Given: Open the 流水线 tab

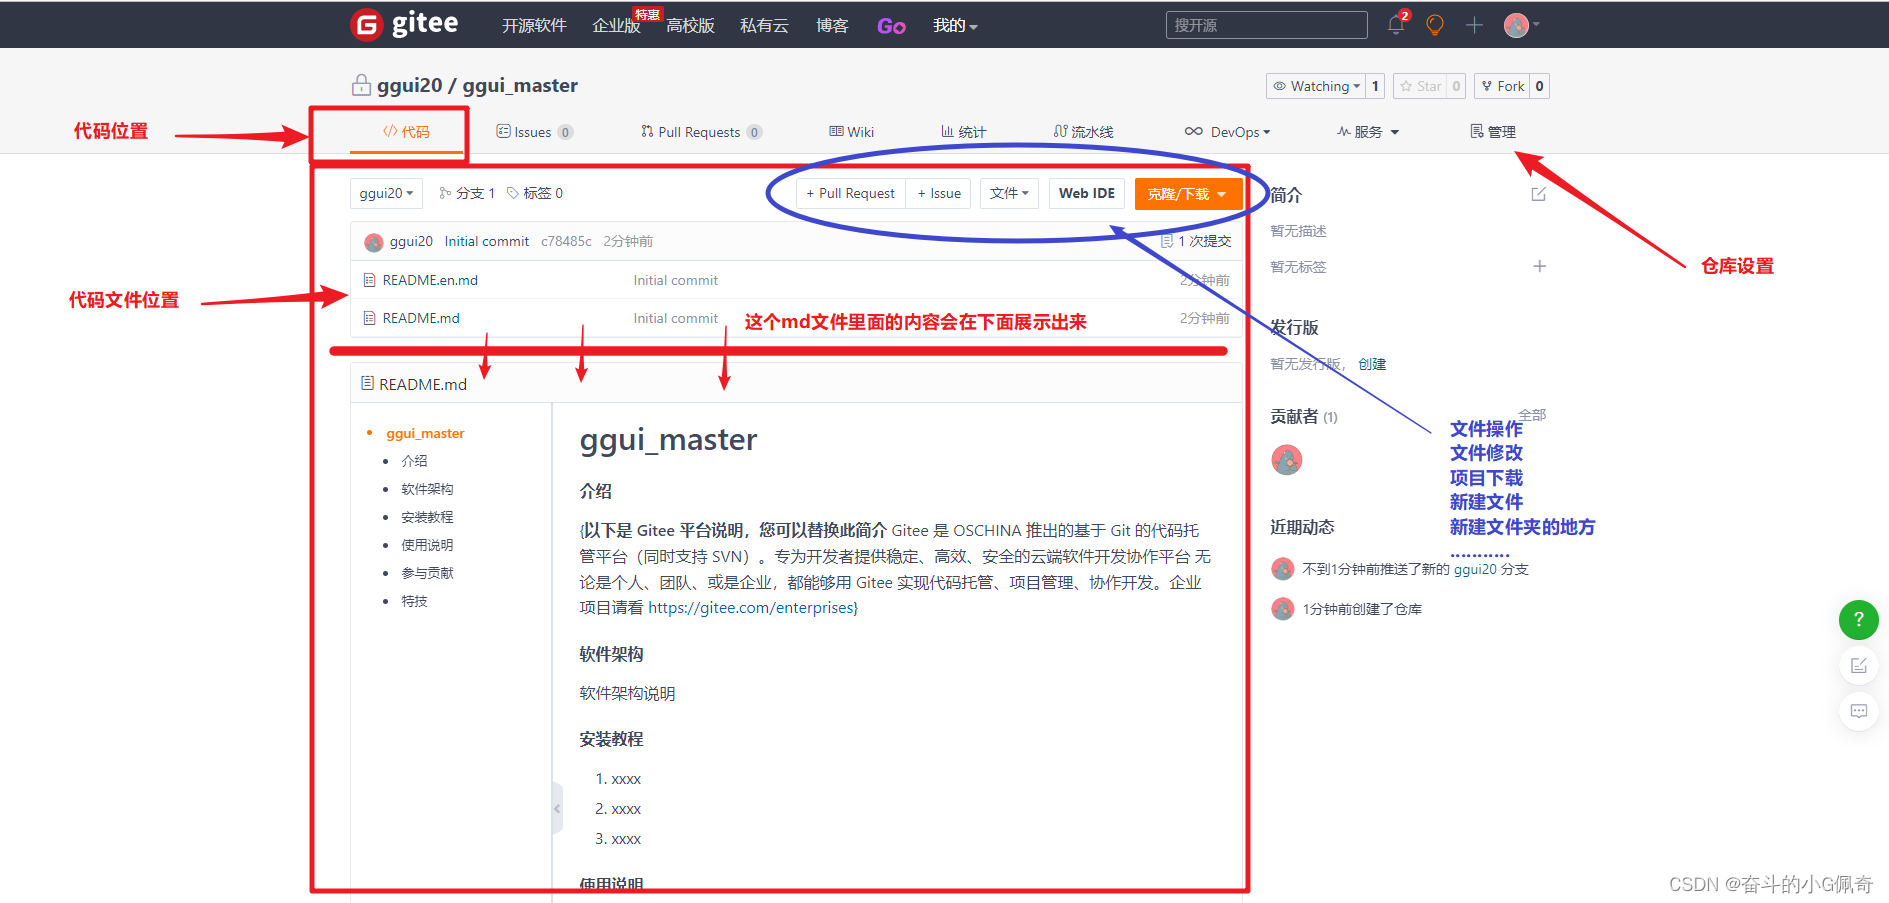Looking at the screenshot, I should click(x=1083, y=132).
